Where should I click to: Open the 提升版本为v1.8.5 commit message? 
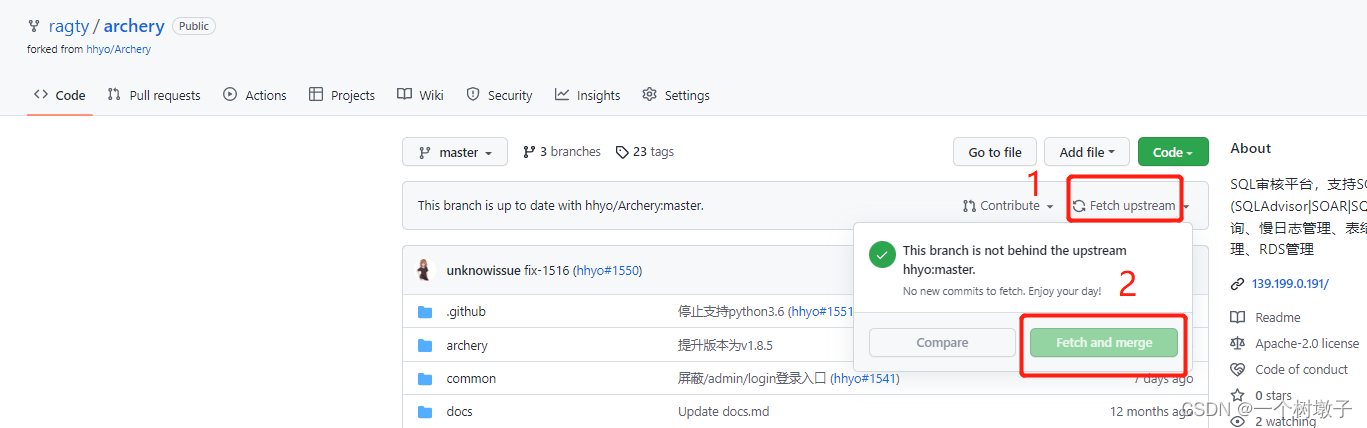point(725,345)
